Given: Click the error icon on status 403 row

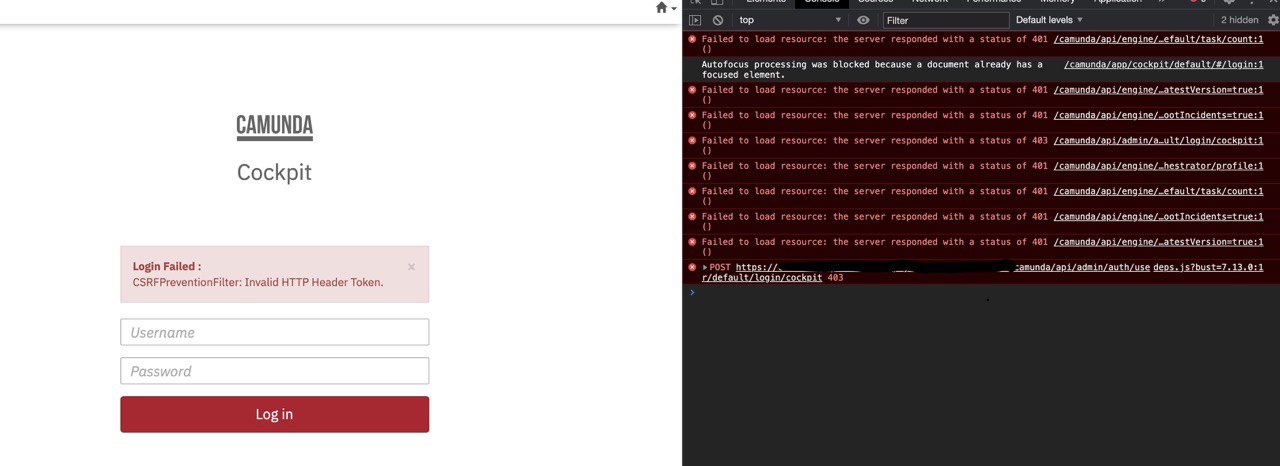Looking at the screenshot, I should point(692,141).
